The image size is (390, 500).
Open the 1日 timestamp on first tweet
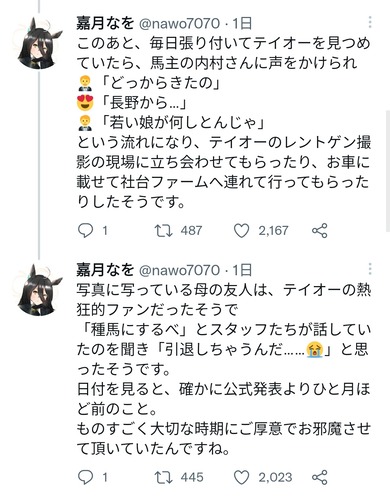pos(242,24)
